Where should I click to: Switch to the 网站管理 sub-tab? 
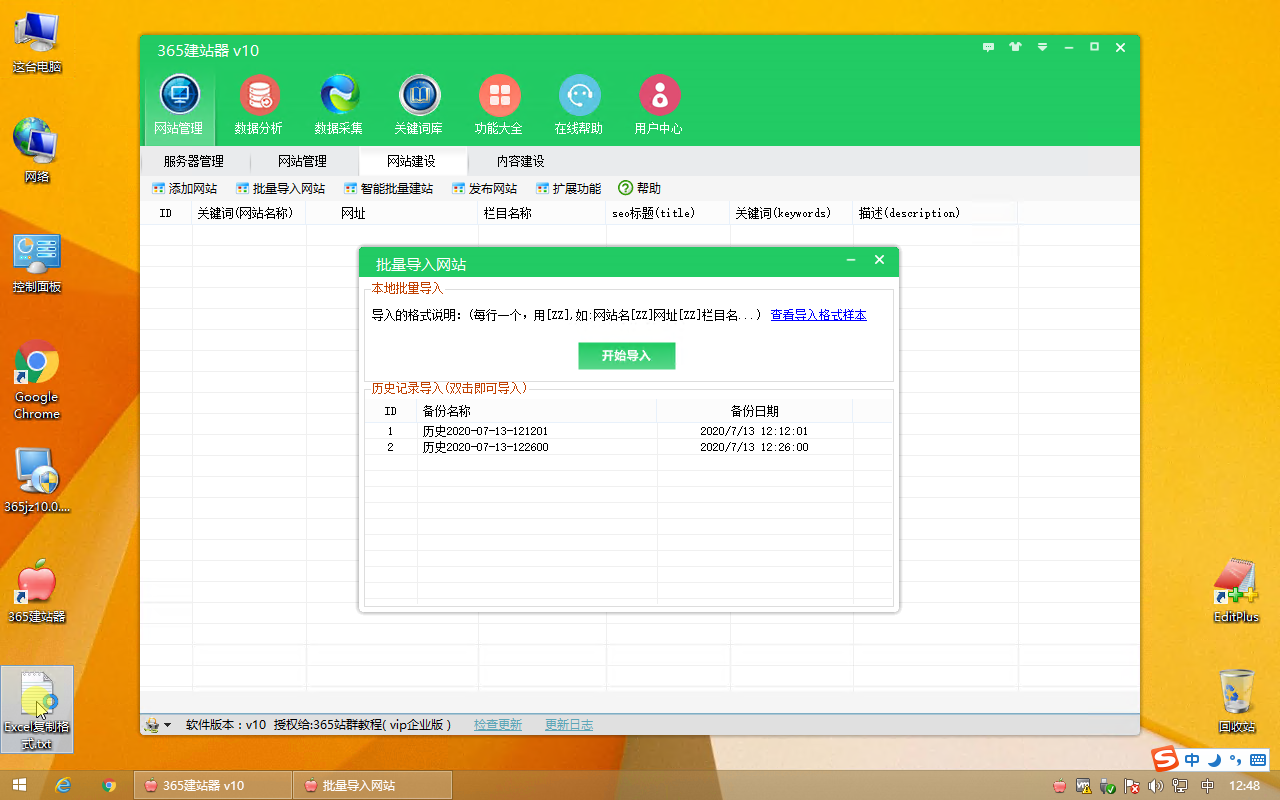302,161
